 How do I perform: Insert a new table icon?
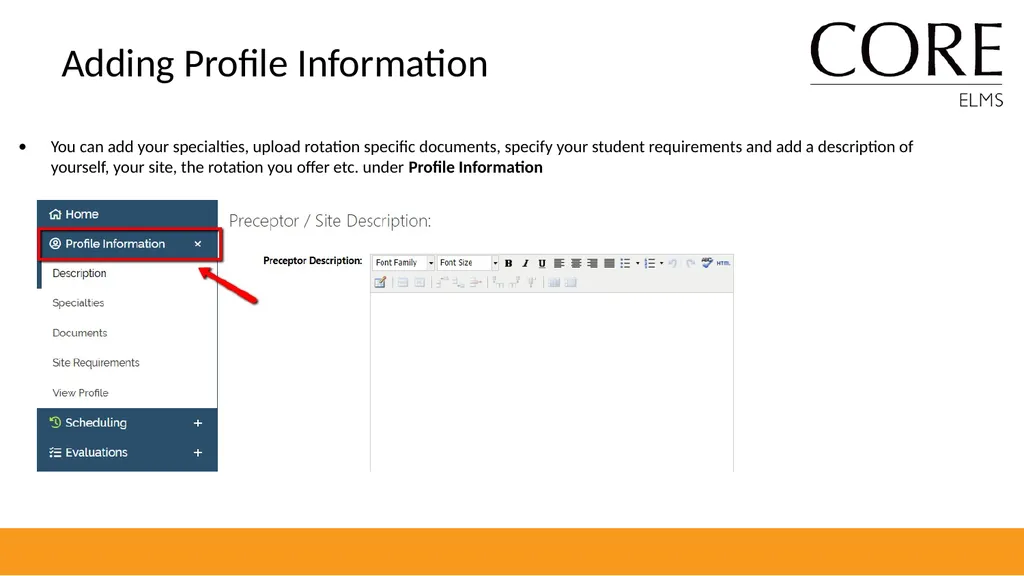380,282
